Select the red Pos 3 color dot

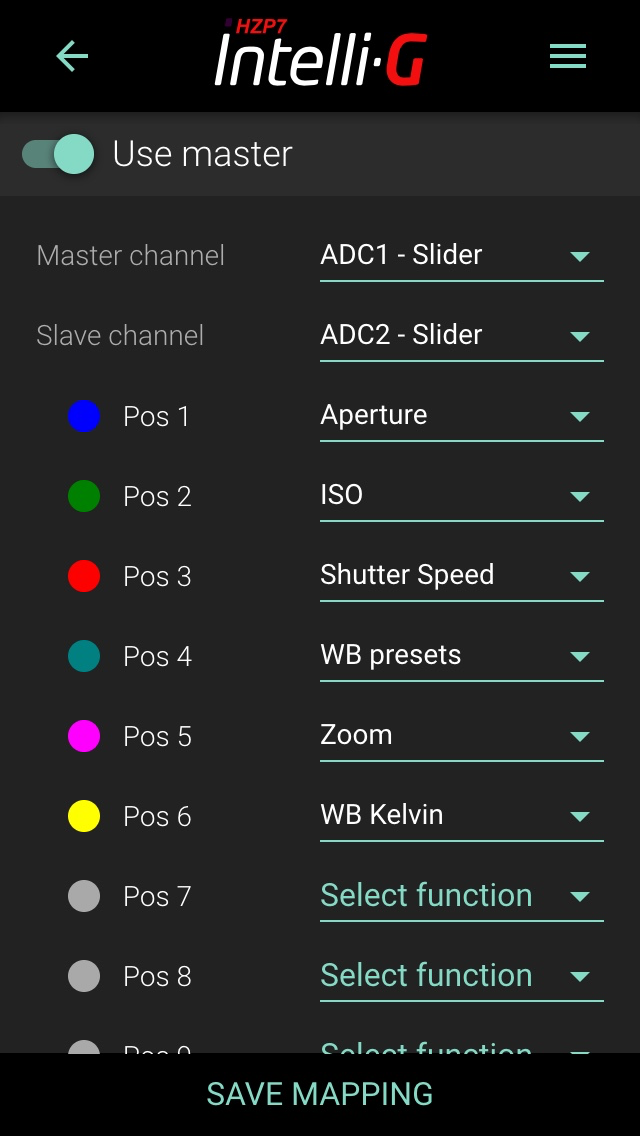(x=84, y=576)
